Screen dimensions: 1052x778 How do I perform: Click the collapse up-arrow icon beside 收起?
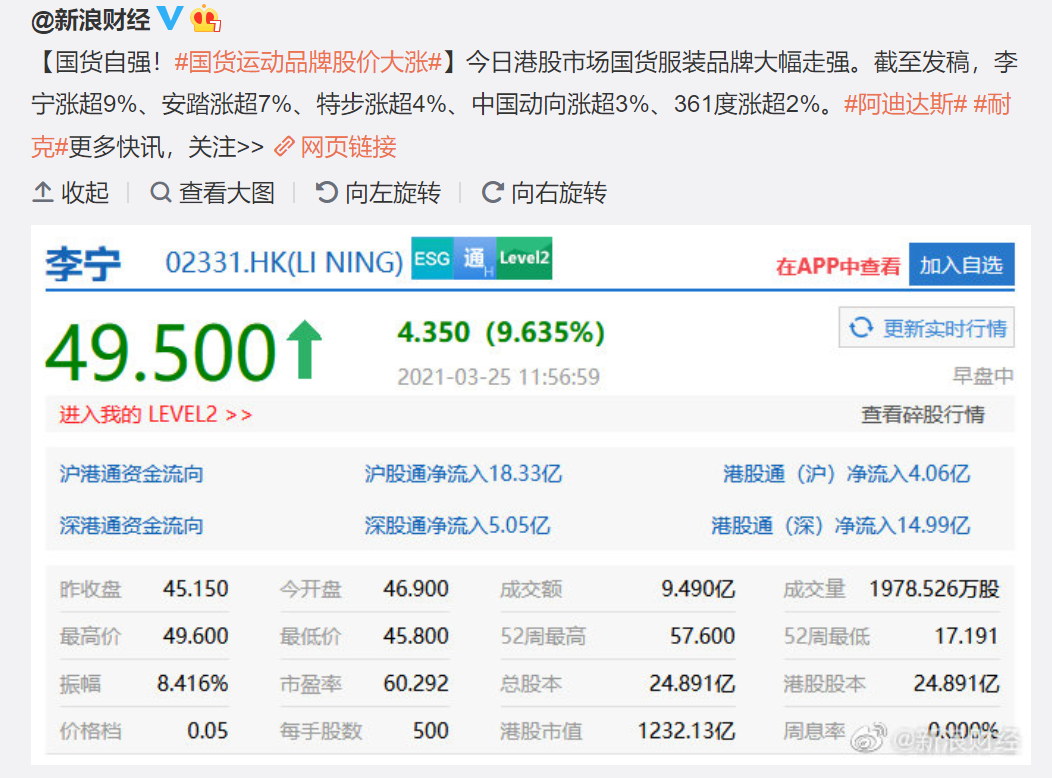(43, 192)
